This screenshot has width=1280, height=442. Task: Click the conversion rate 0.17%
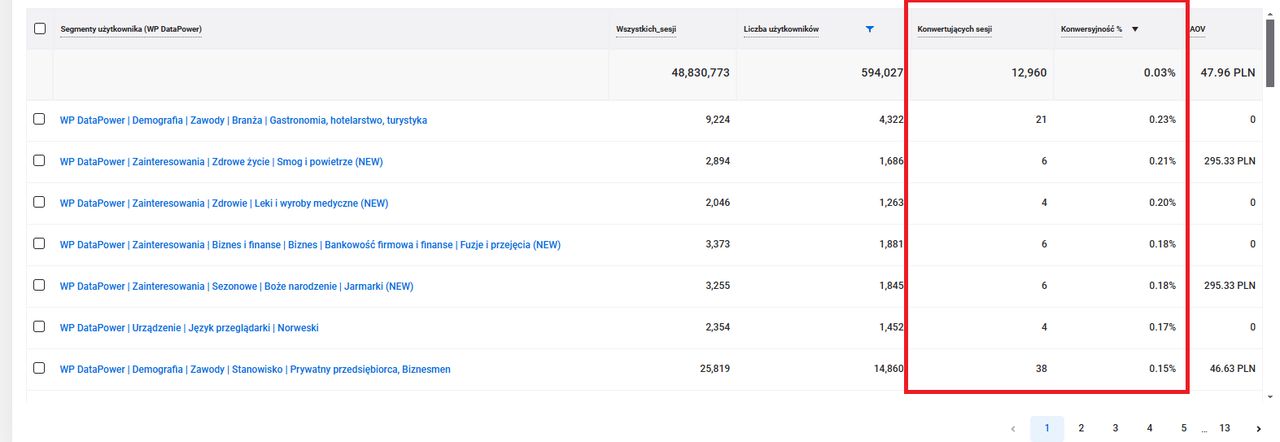(x=1162, y=328)
